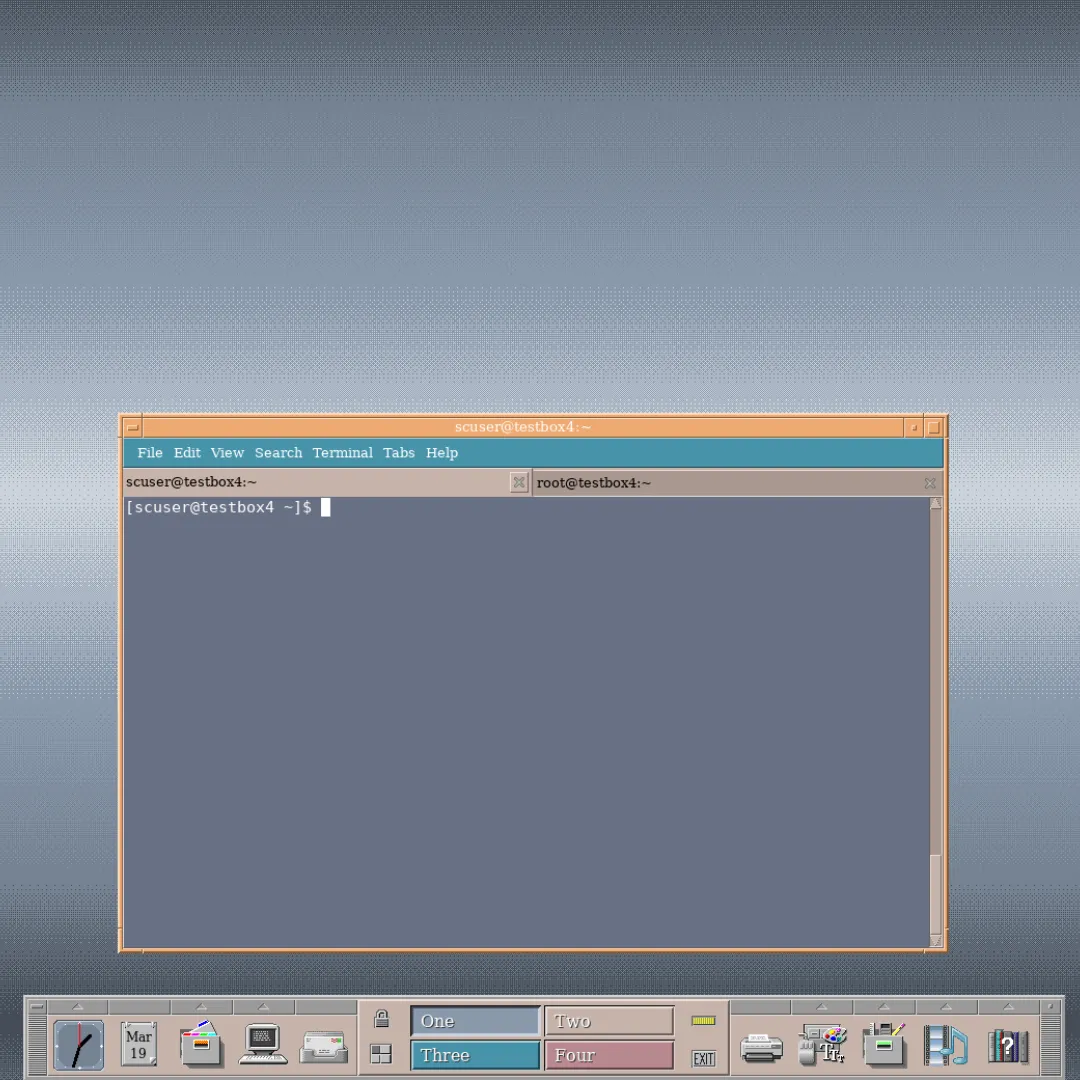The height and width of the screenshot is (1080, 1080).
Task: Expand the subpanel arrow above File Manager
Action: 201,1007
